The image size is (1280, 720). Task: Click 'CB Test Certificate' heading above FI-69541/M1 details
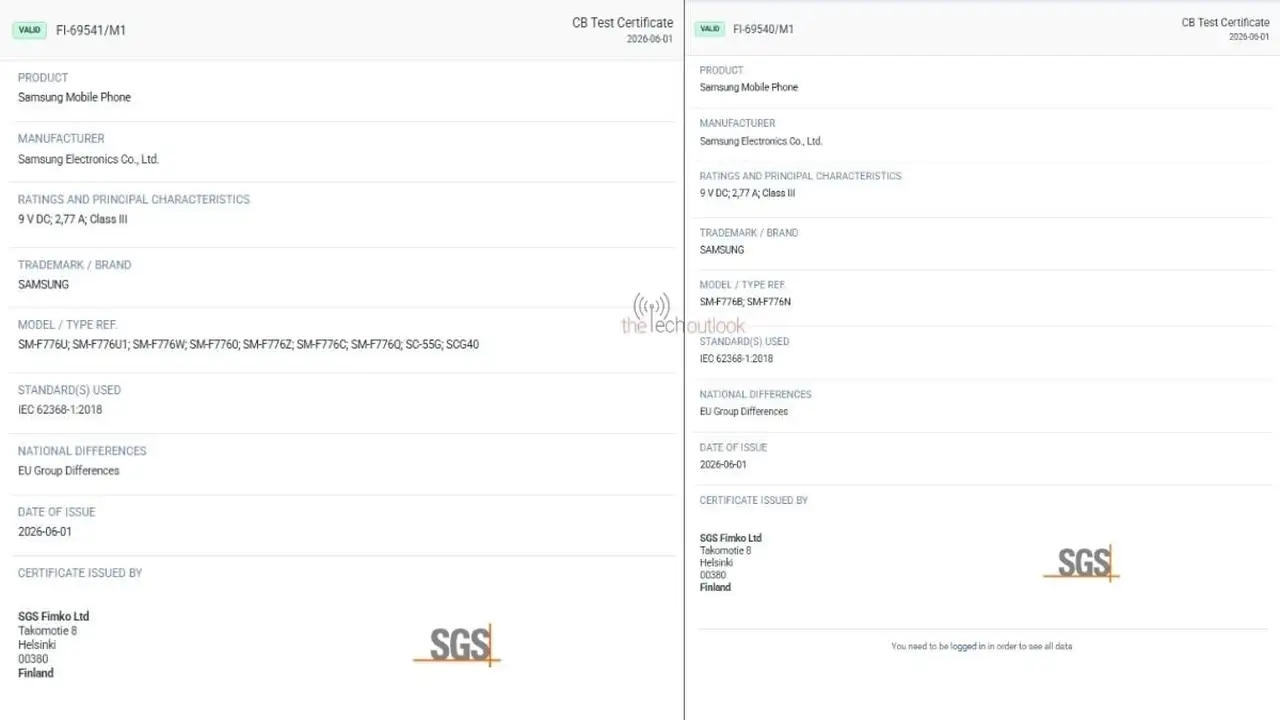pos(622,23)
